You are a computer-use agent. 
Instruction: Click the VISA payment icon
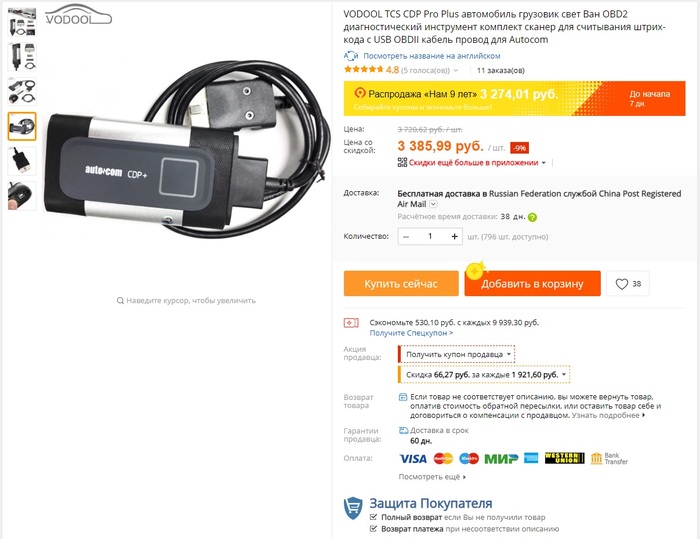[413, 459]
